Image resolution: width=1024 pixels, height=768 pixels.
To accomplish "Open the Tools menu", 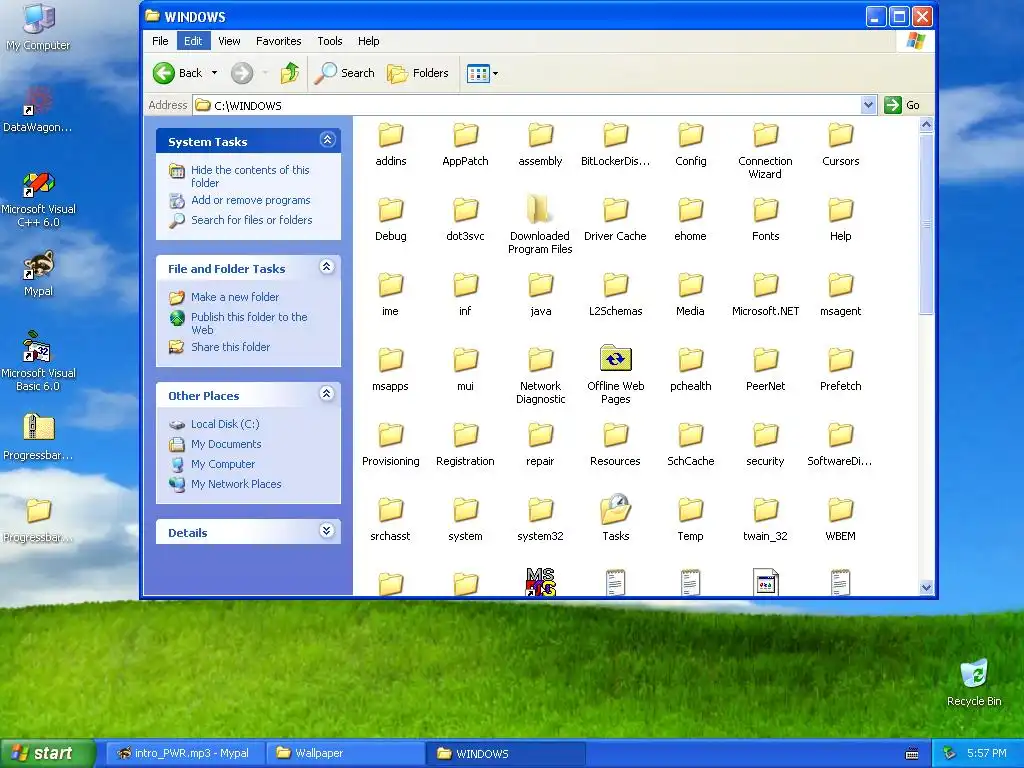I will 330,41.
